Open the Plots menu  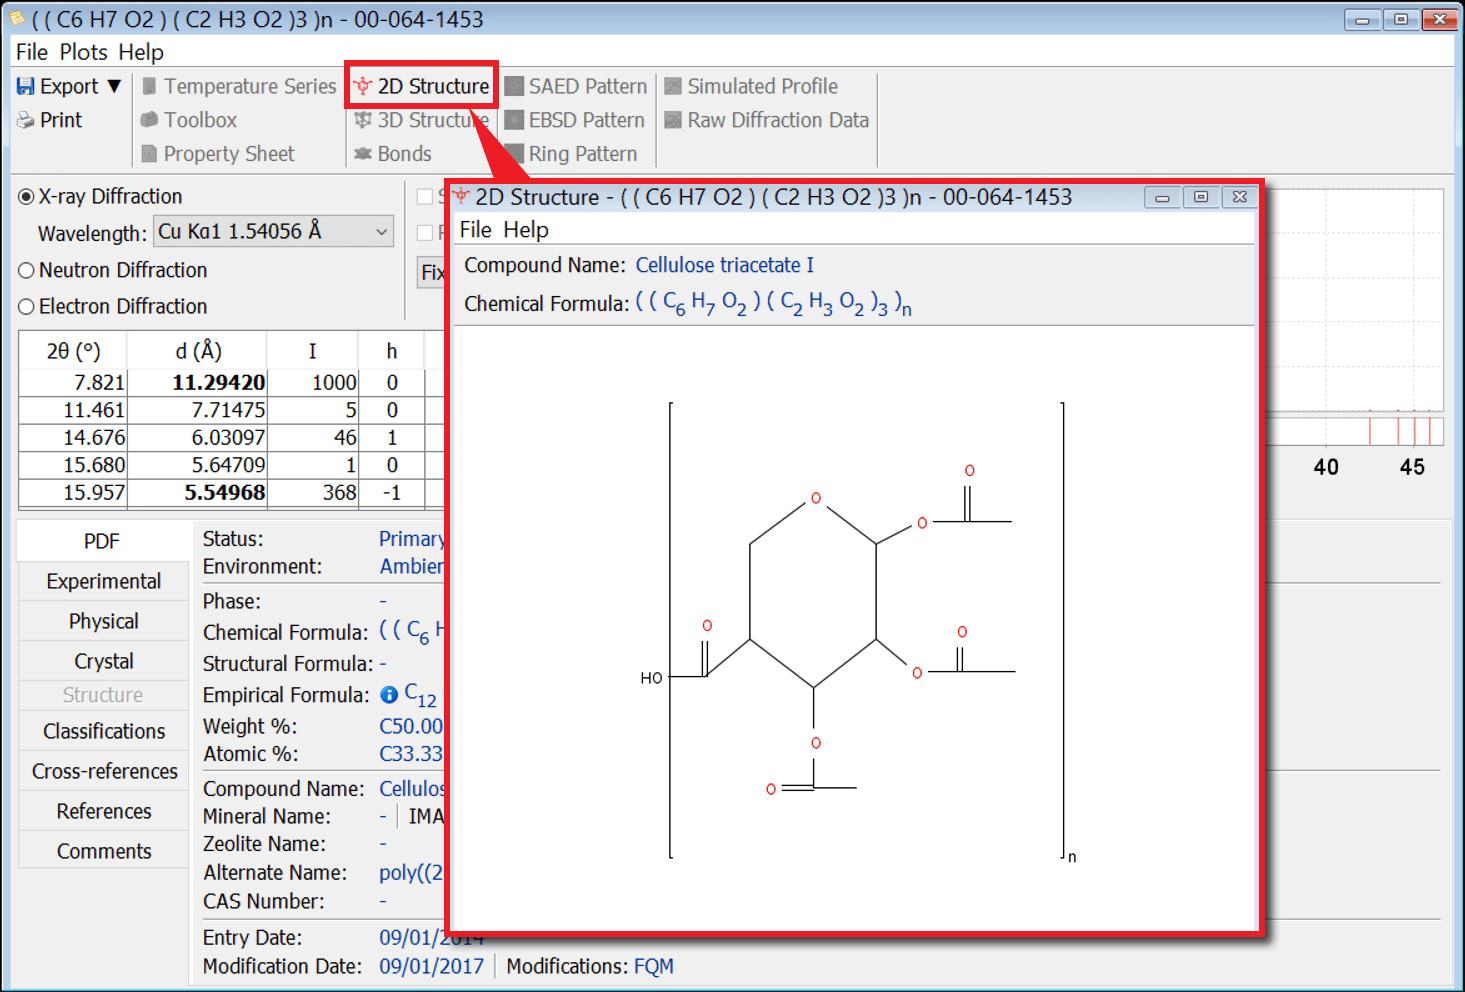[x=83, y=52]
